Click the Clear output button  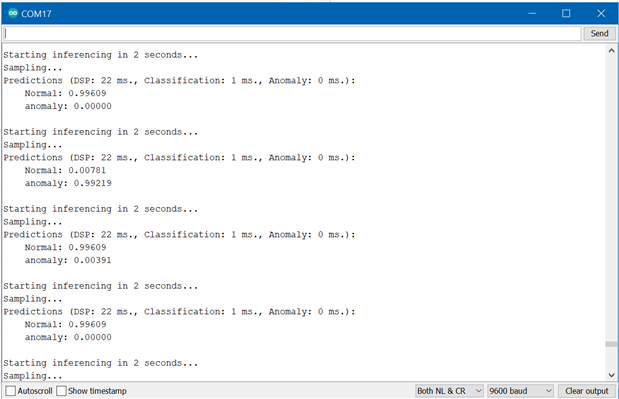tap(587, 391)
